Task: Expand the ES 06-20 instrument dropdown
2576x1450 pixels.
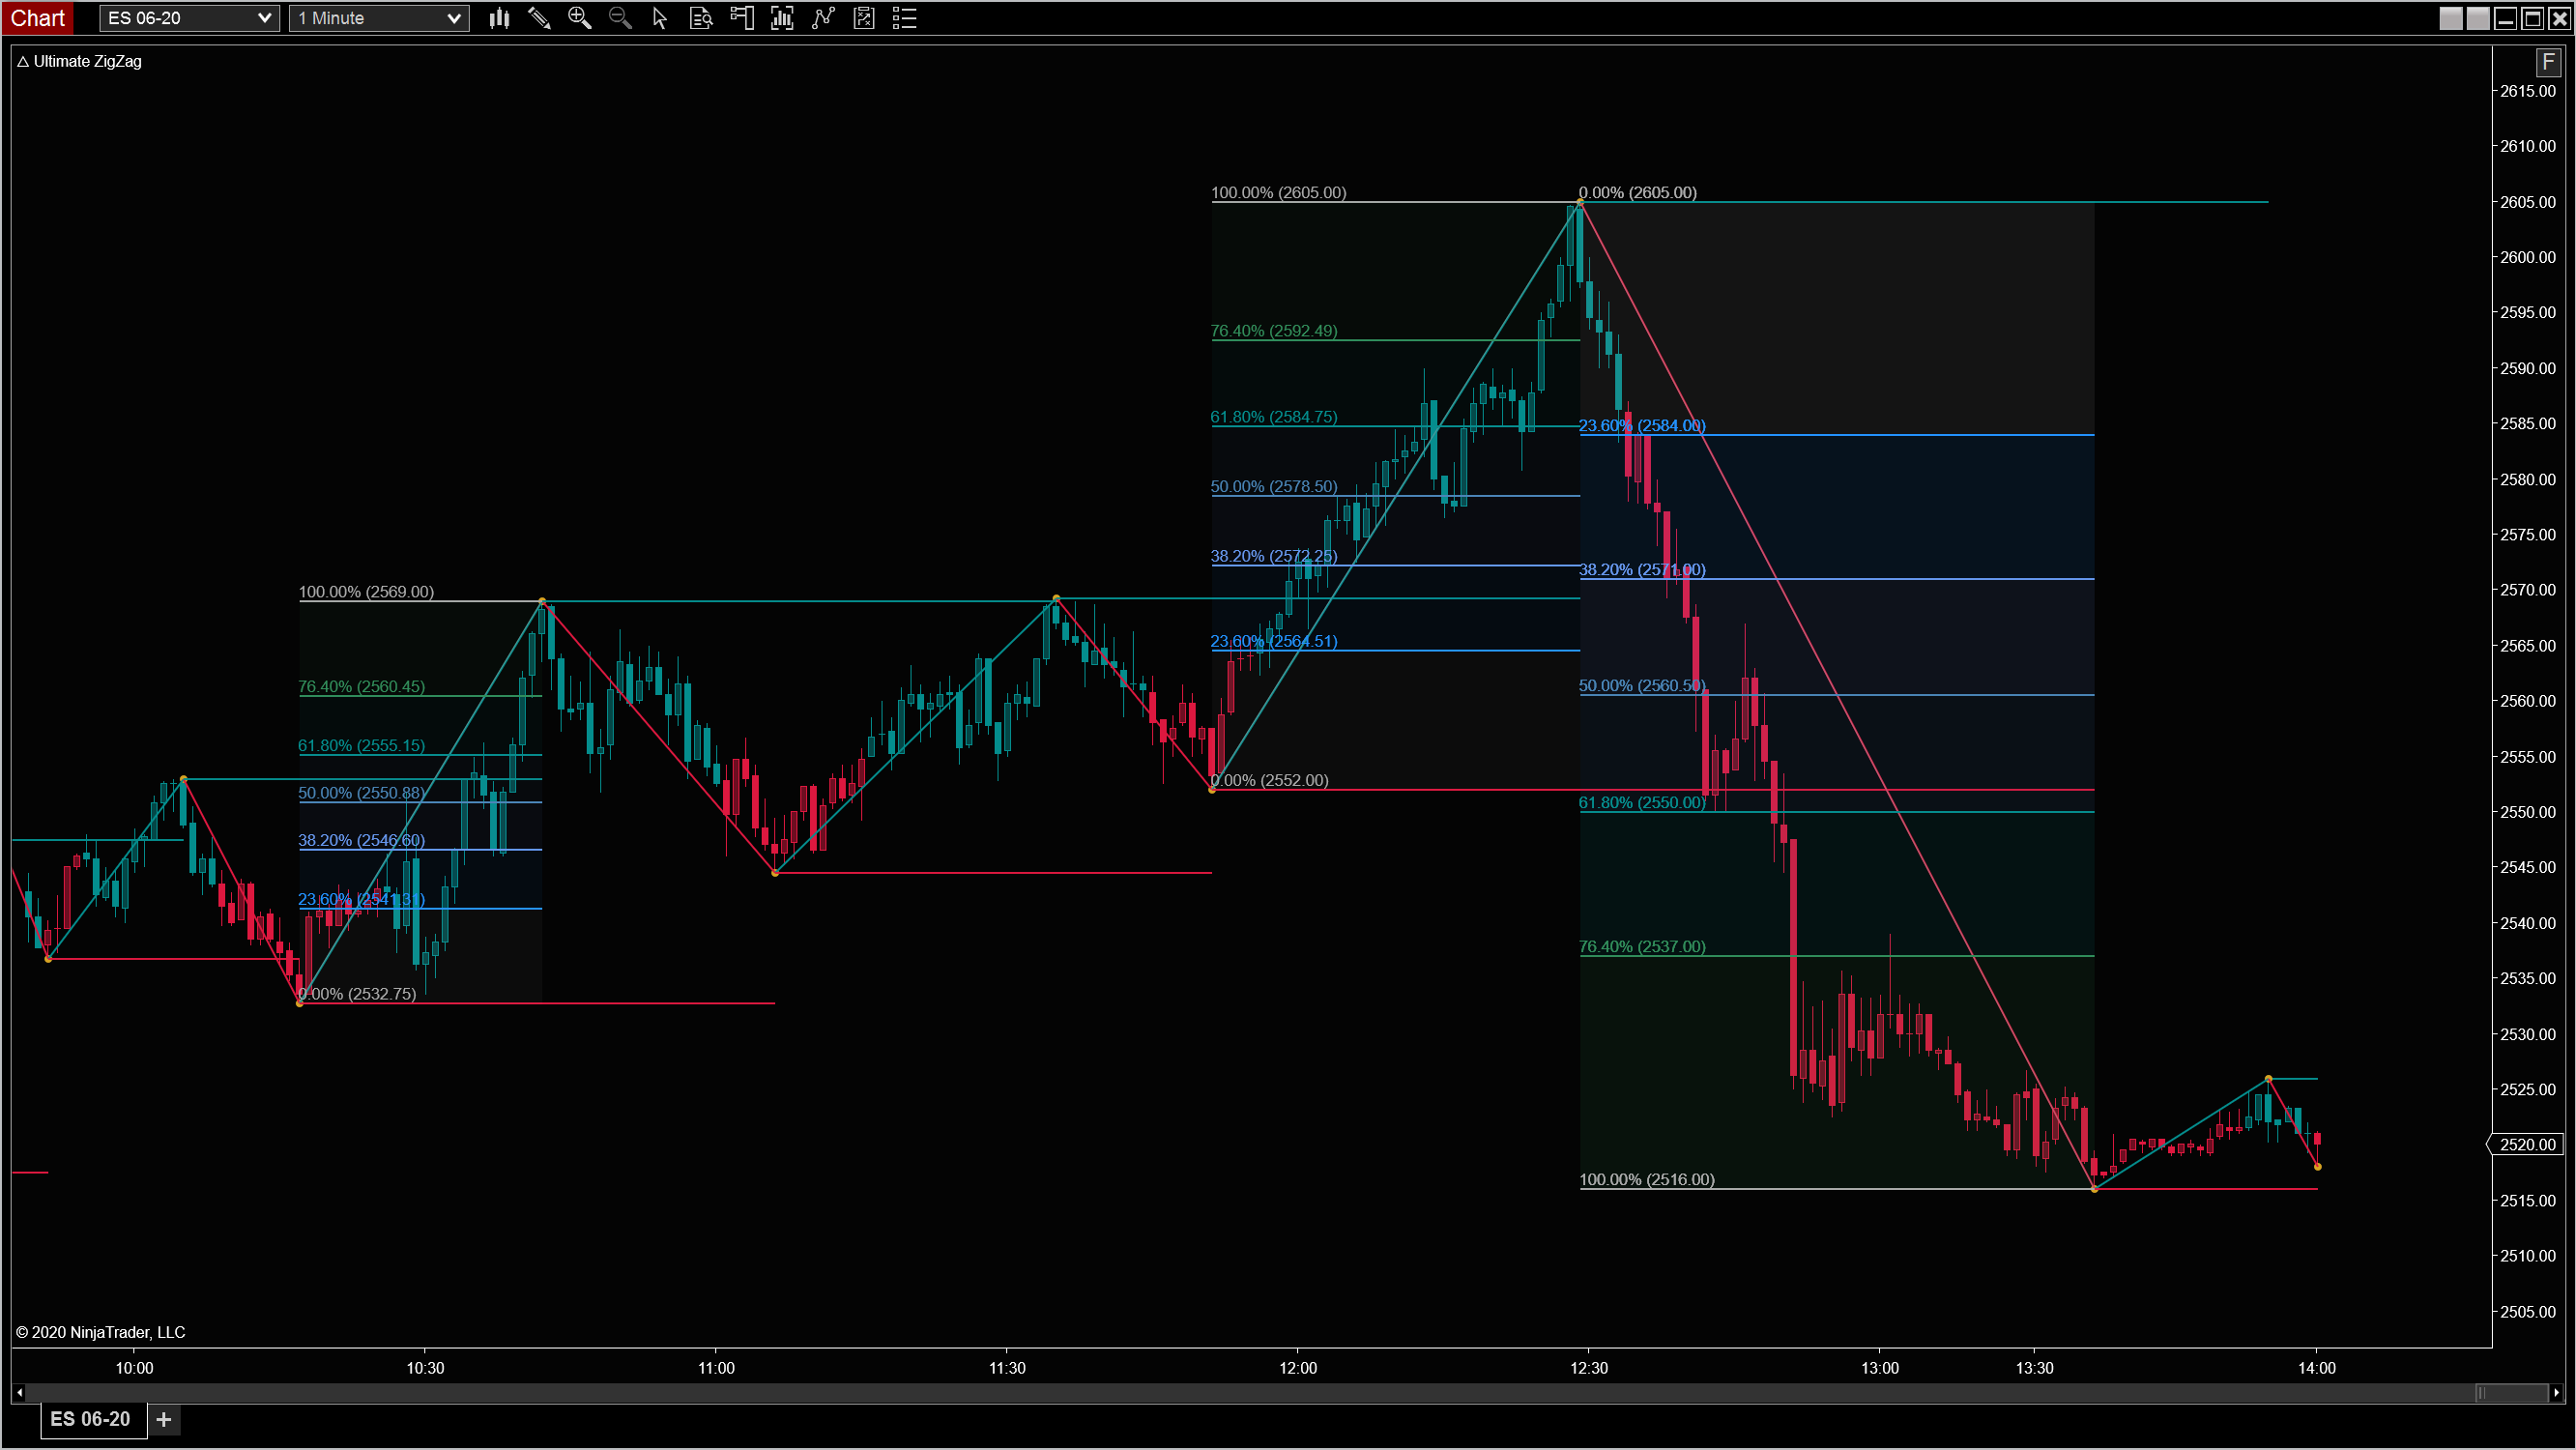Action: pyautogui.click(x=264, y=18)
